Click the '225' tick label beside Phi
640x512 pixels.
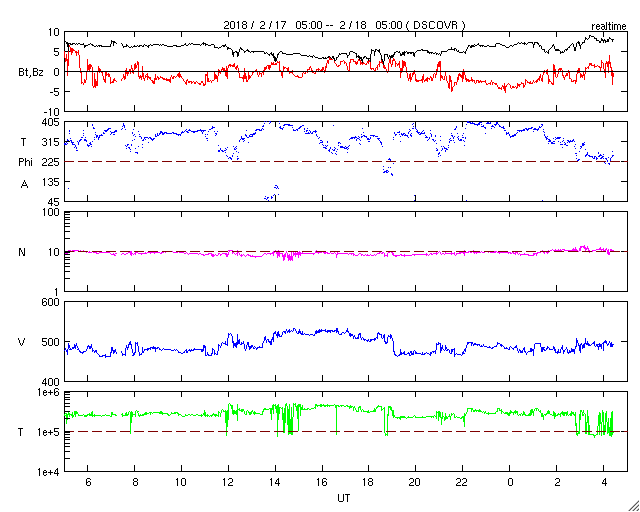(51, 162)
